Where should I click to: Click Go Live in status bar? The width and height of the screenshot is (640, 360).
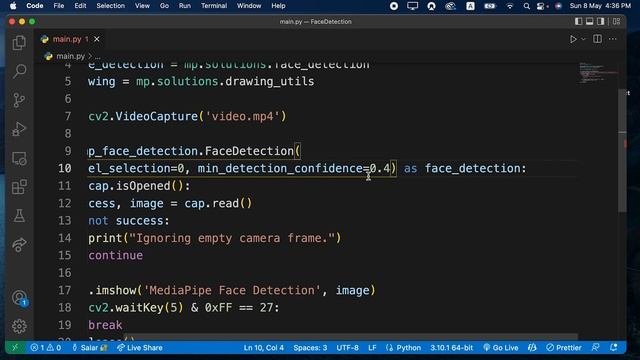(501, 348)
